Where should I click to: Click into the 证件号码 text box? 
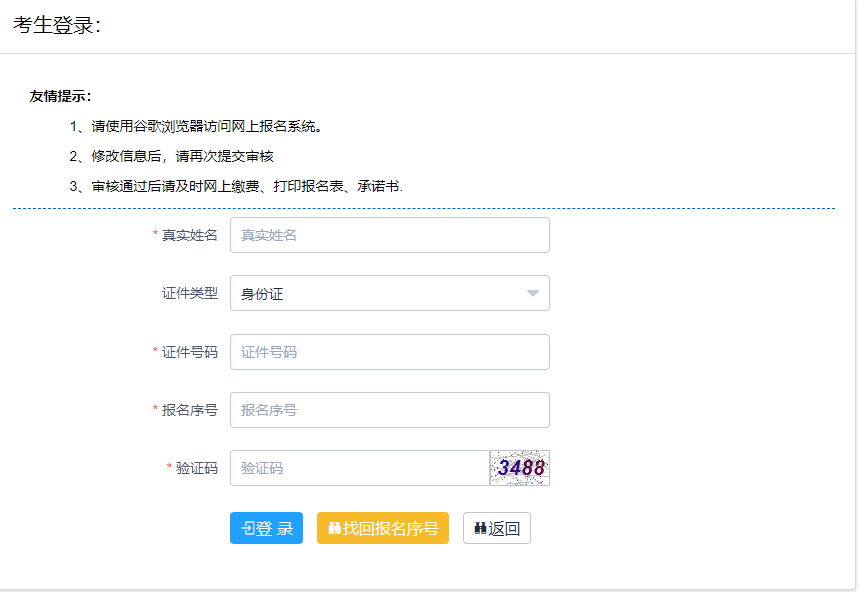(x=390, y=352)
